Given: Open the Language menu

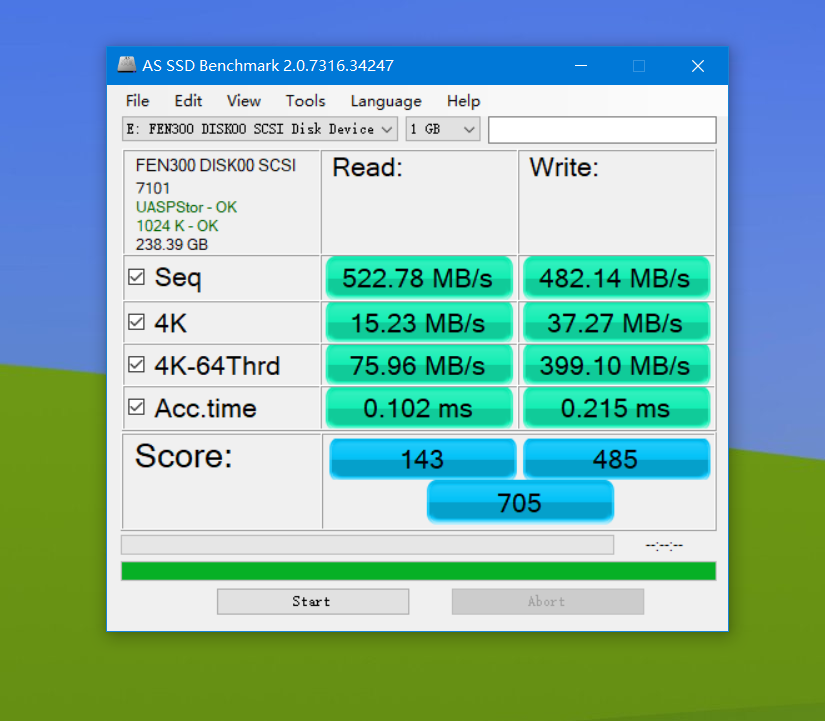Looking at the screenshot, I should (x=386, y=101).
